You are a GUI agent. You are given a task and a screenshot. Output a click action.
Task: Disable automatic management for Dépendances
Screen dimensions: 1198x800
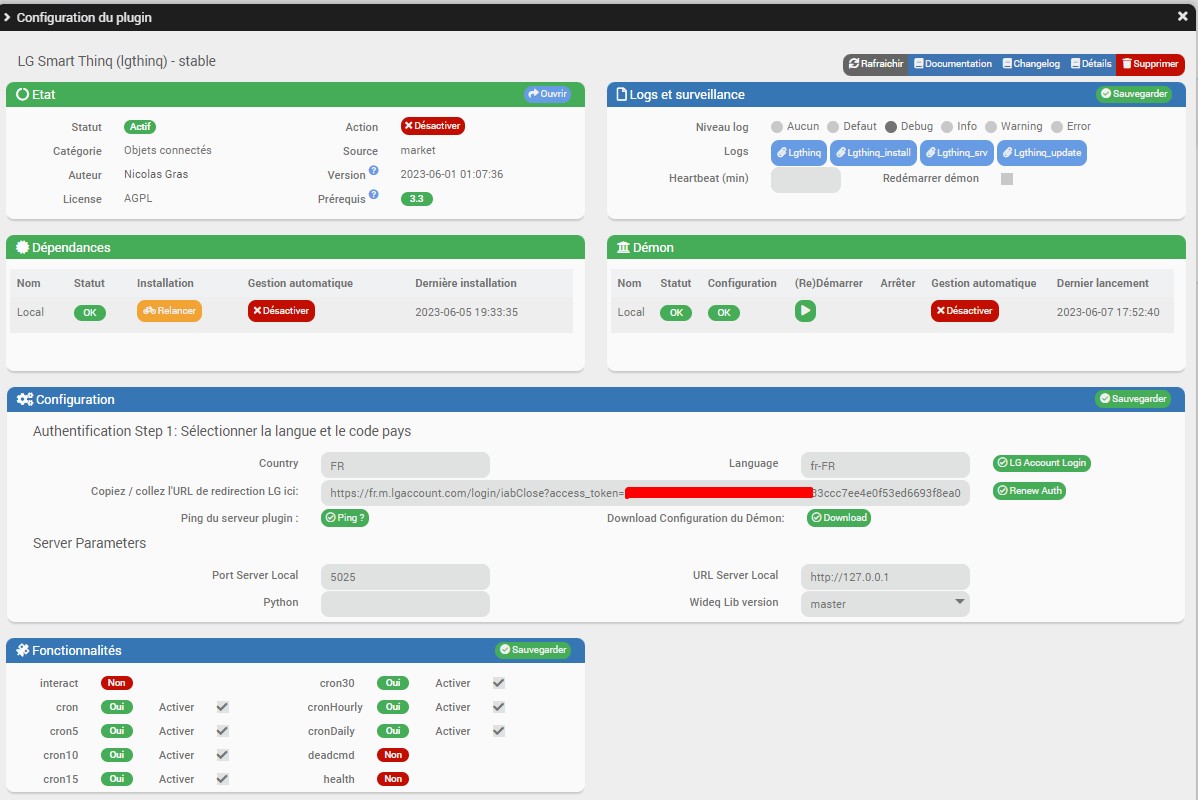coord(281,311)
